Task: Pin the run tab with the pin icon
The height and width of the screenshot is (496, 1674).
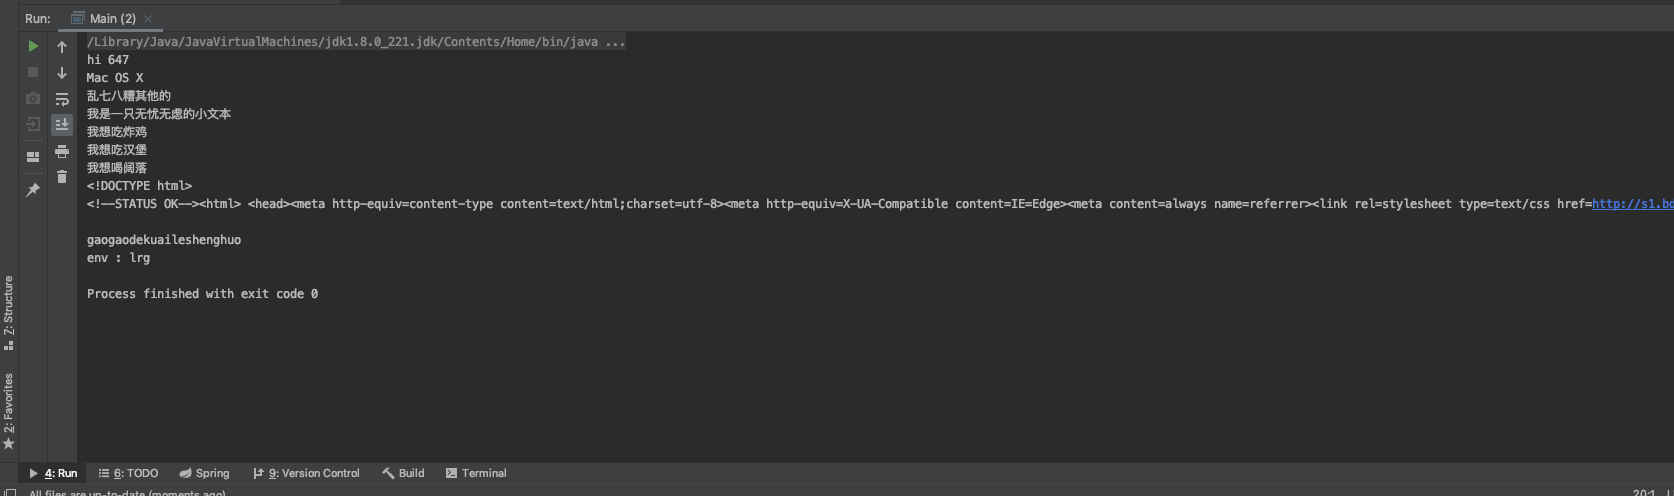Action: pos(33,190)
